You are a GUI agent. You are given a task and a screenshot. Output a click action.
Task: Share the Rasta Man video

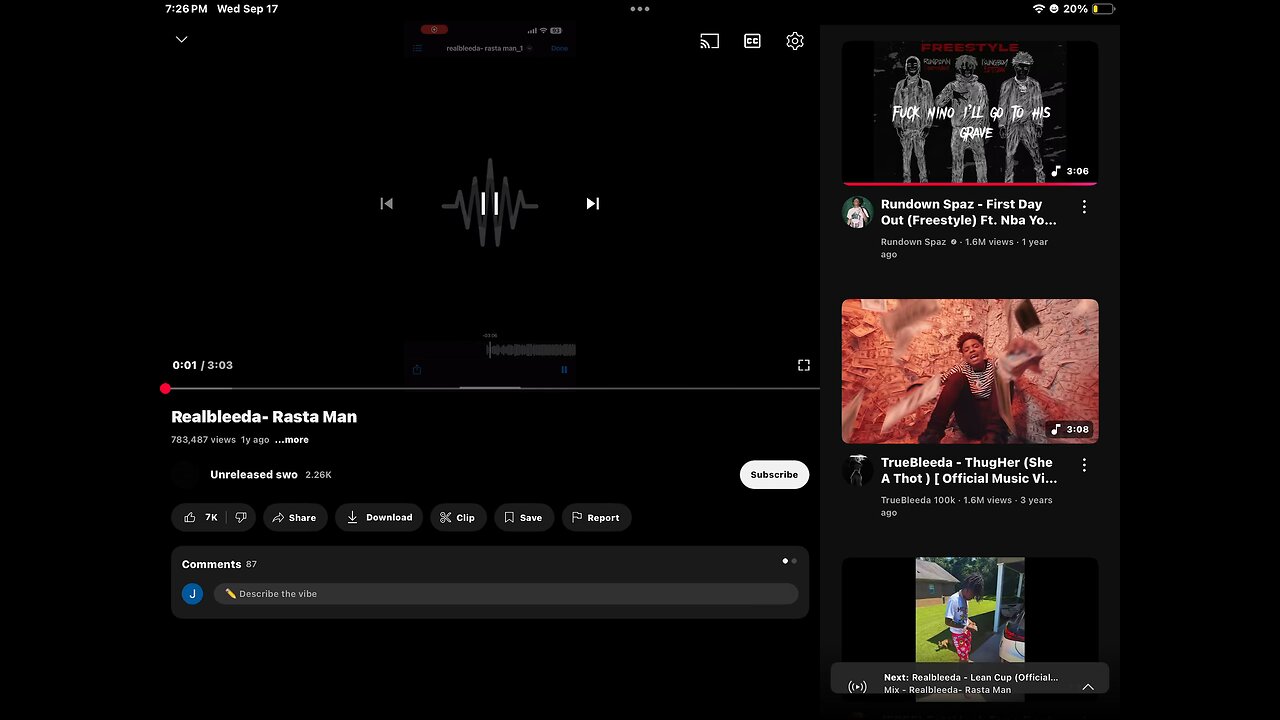pos(295,518)
